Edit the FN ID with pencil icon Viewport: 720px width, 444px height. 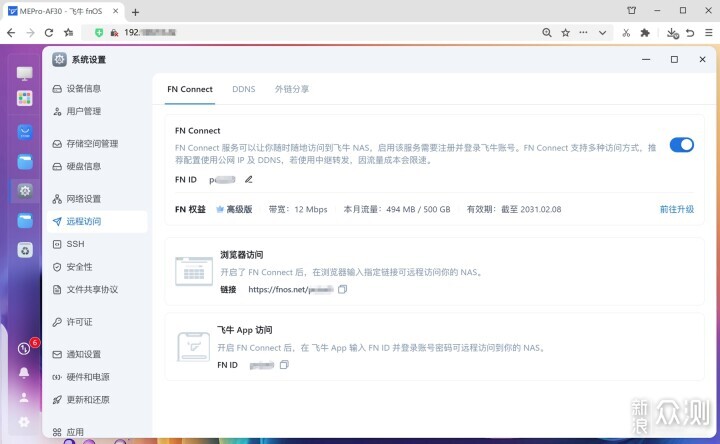[x=248, y=180]
